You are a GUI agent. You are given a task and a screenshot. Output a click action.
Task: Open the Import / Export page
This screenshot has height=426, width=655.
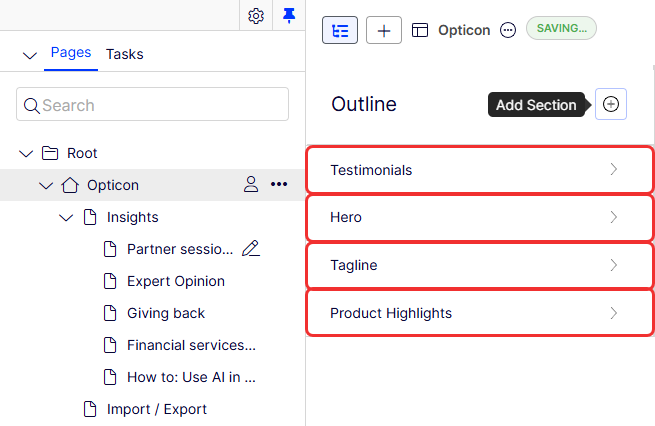[157, 409]
